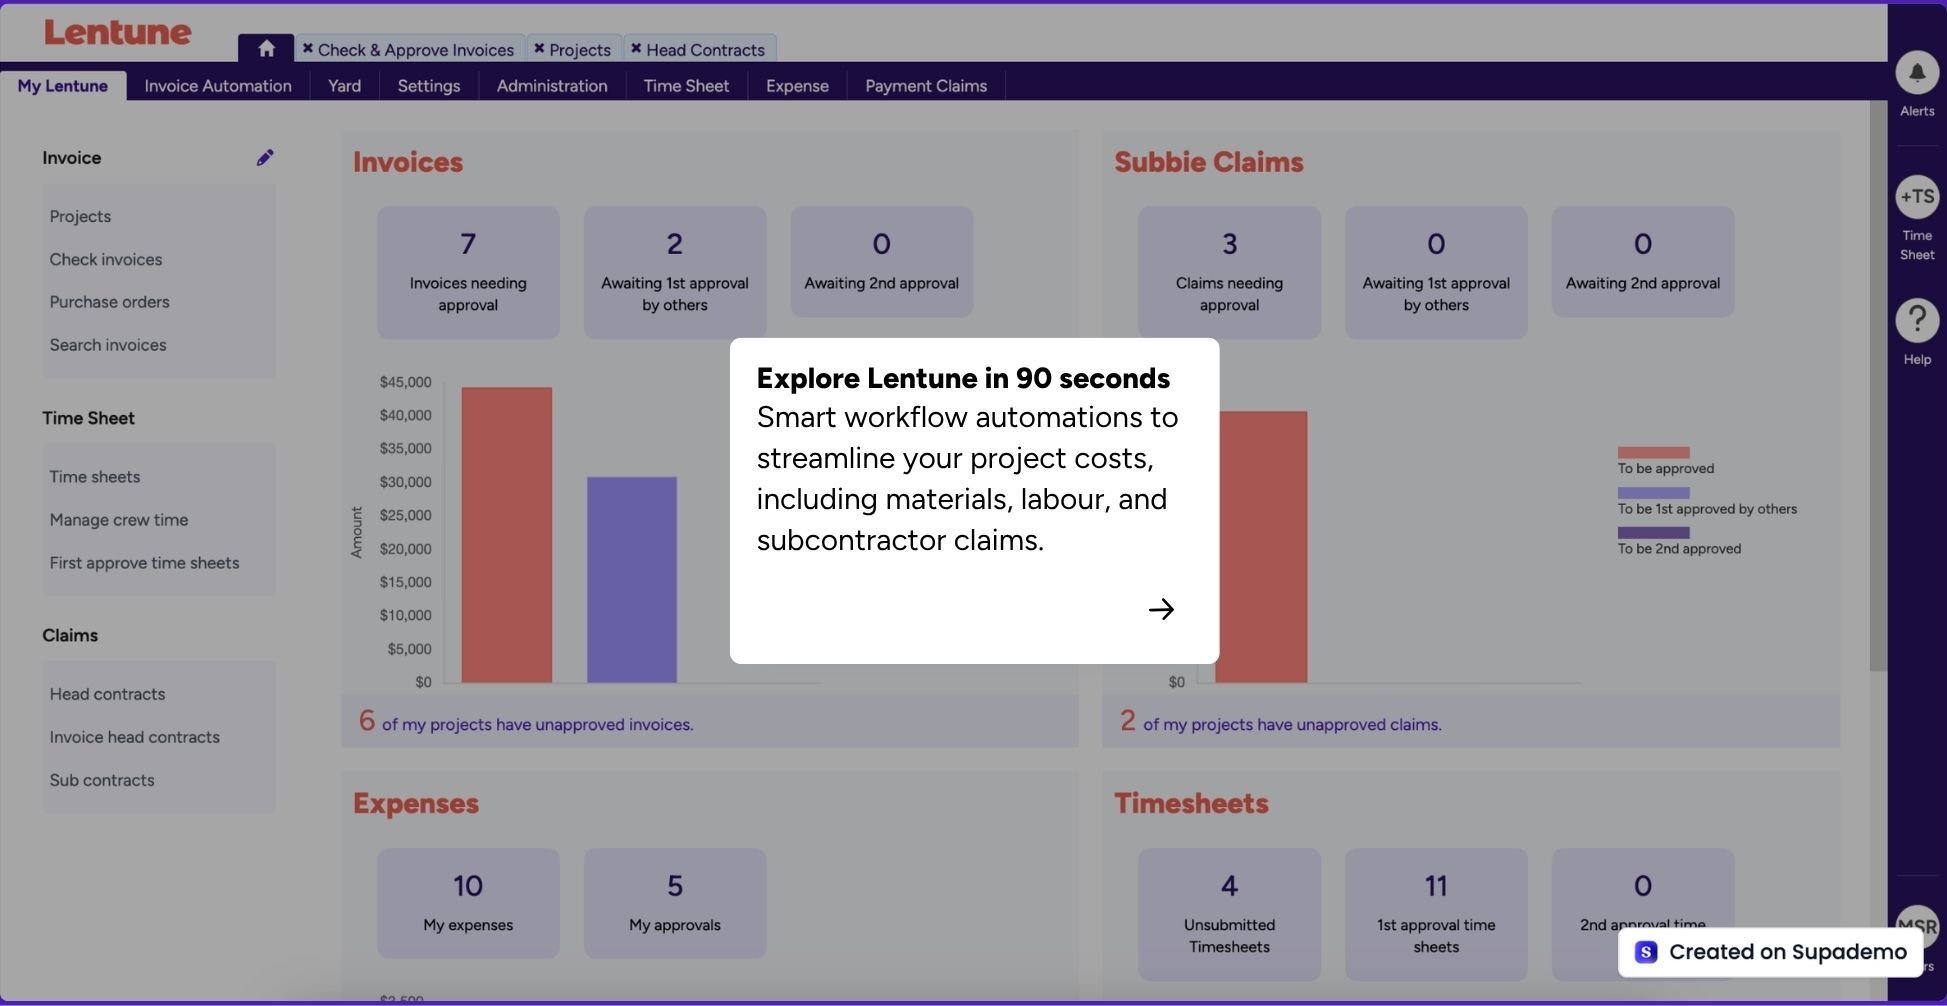The height and width of the screenshot is (1006, 1947).
Task: Open First approve time sheets
Action: [144, 562]
